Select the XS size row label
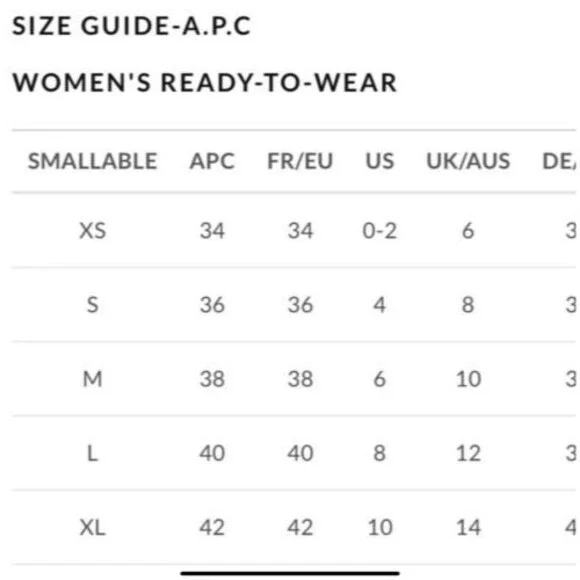The width and height of the screenshot is (580, 580). [x=93, y=230]
